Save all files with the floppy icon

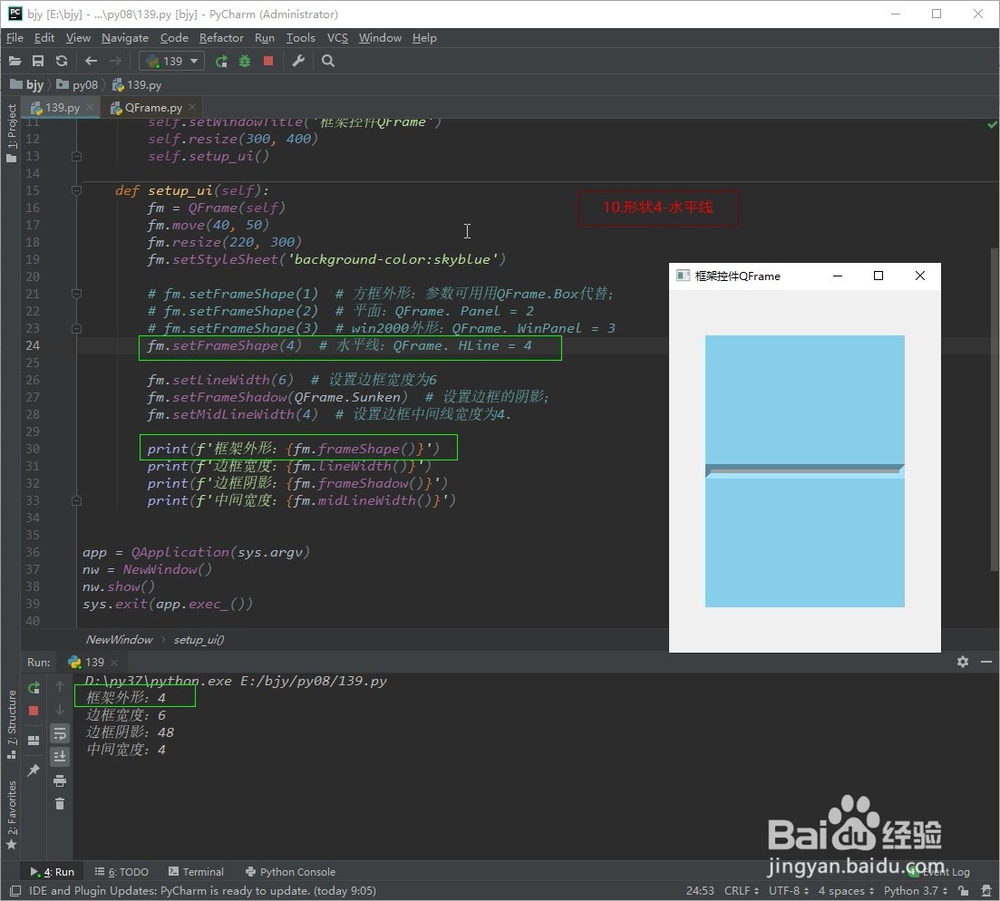pos(38,61)
